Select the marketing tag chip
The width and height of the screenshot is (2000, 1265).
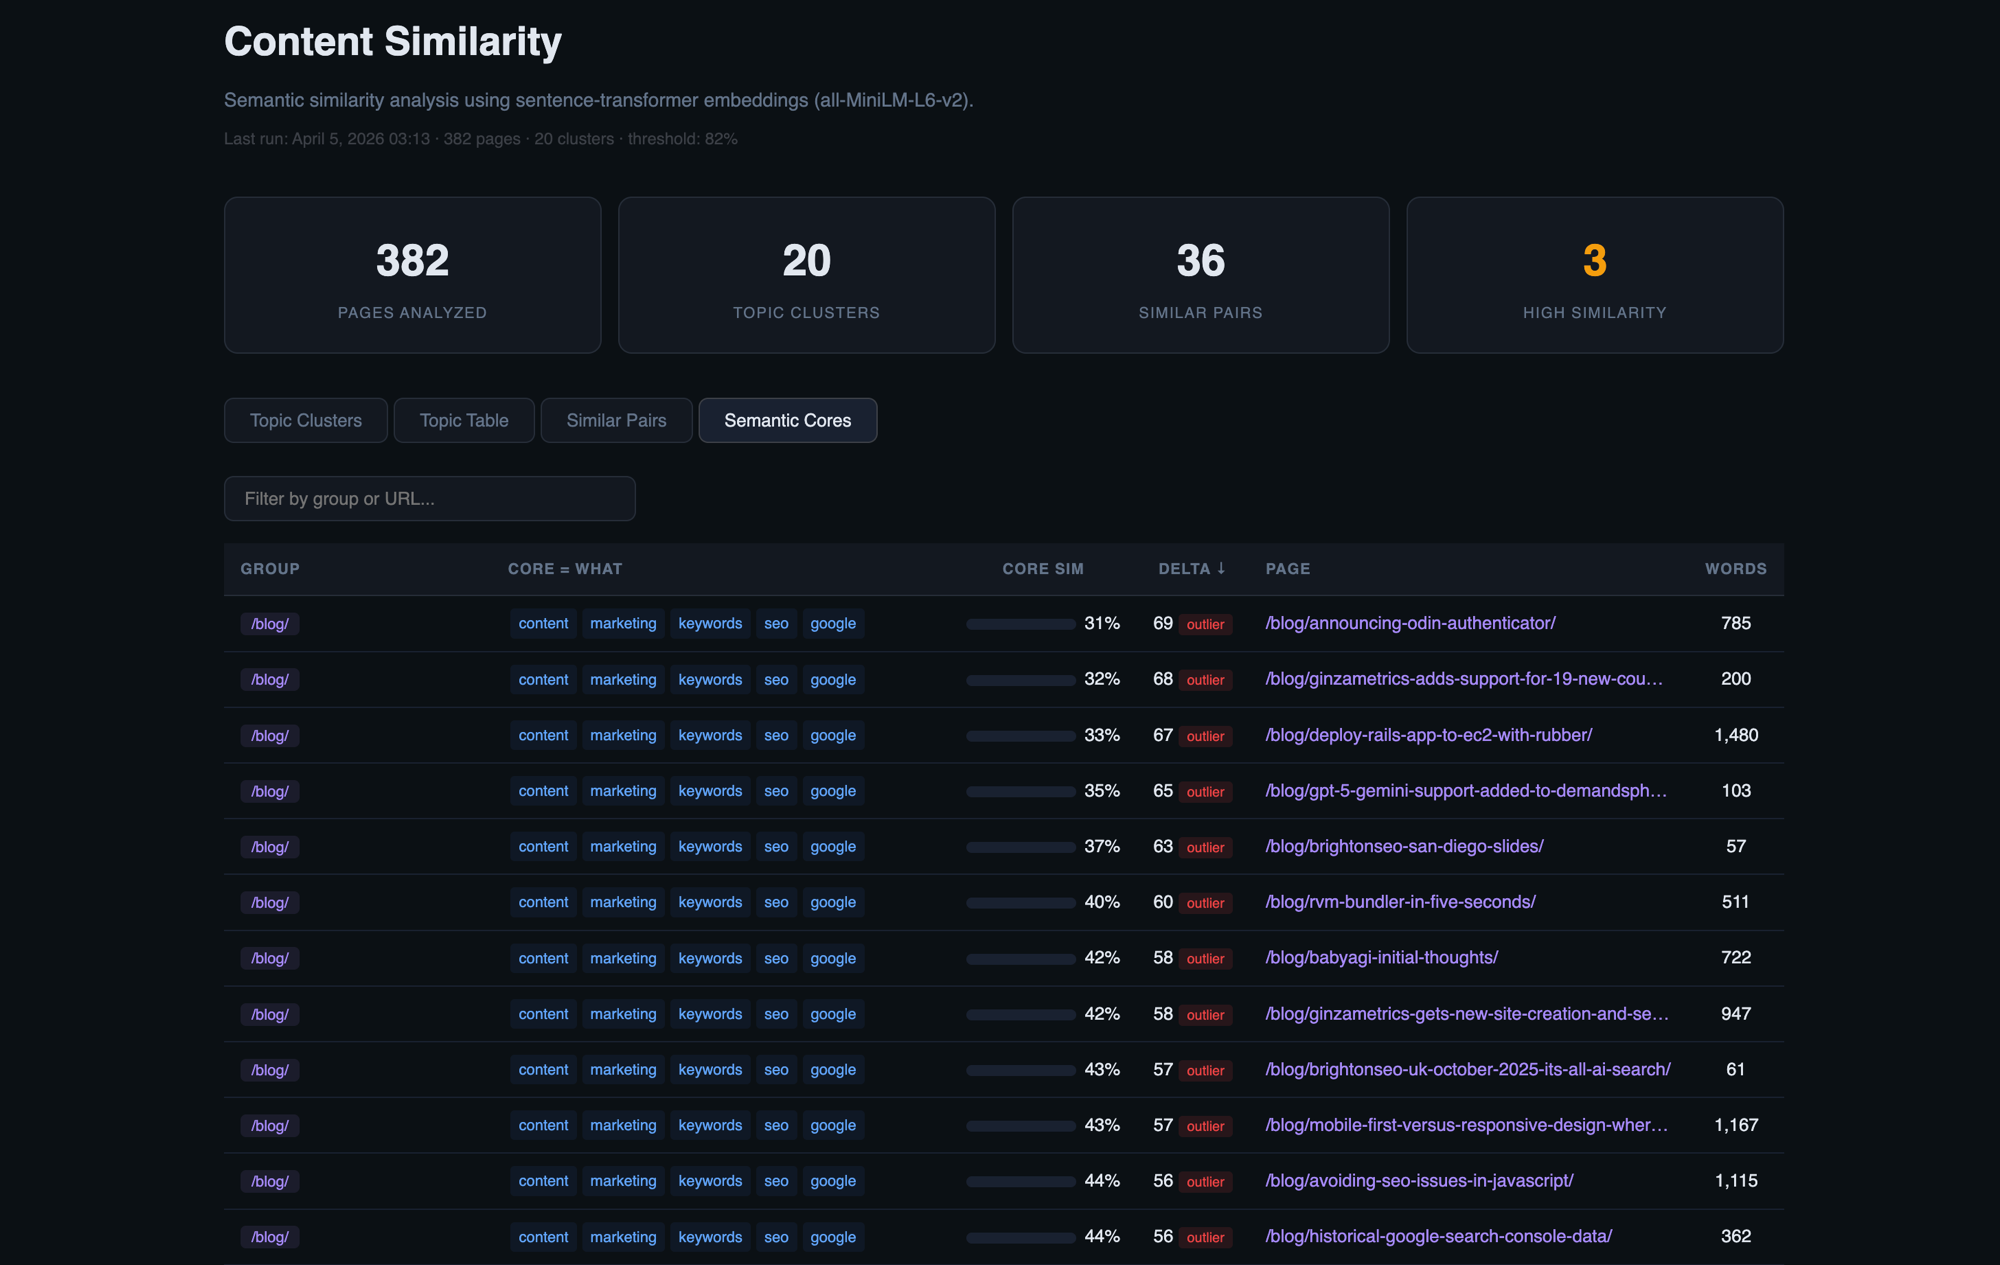(623, 623)
